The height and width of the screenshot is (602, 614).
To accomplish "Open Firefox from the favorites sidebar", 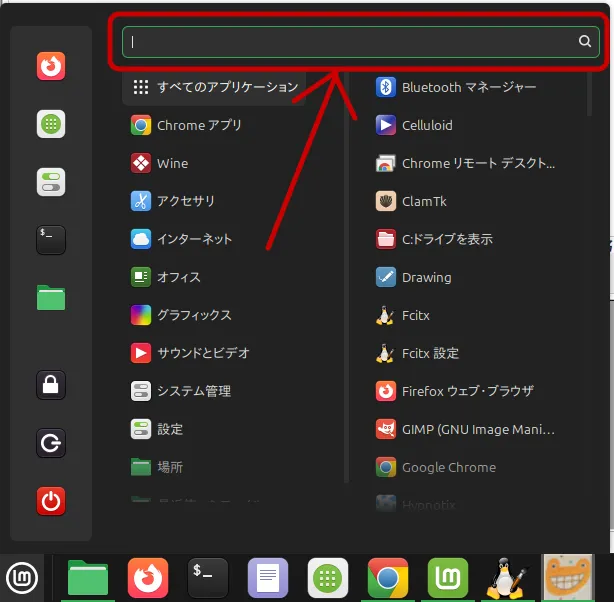I will point(51,66).
